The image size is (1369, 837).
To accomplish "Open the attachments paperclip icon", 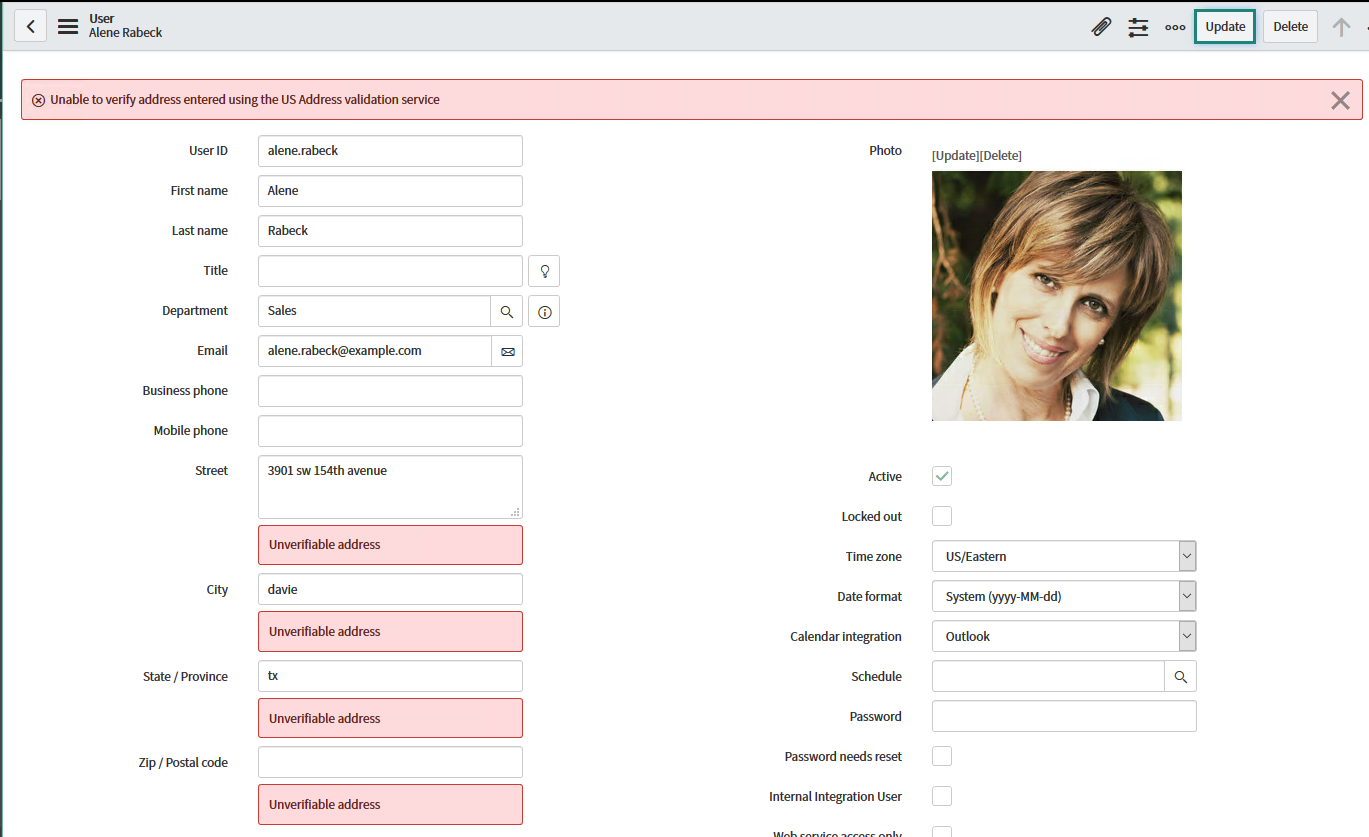I will pos(1101,27).
